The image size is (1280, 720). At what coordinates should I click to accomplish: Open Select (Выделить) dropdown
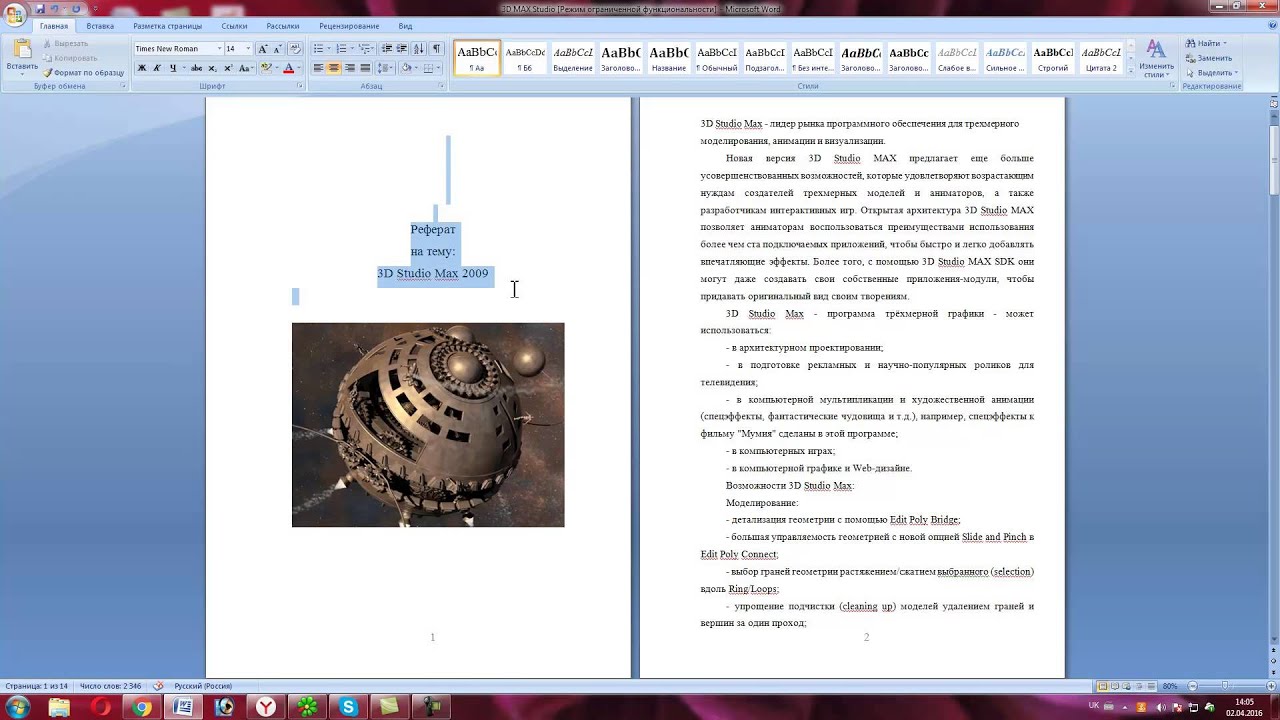1212,73
